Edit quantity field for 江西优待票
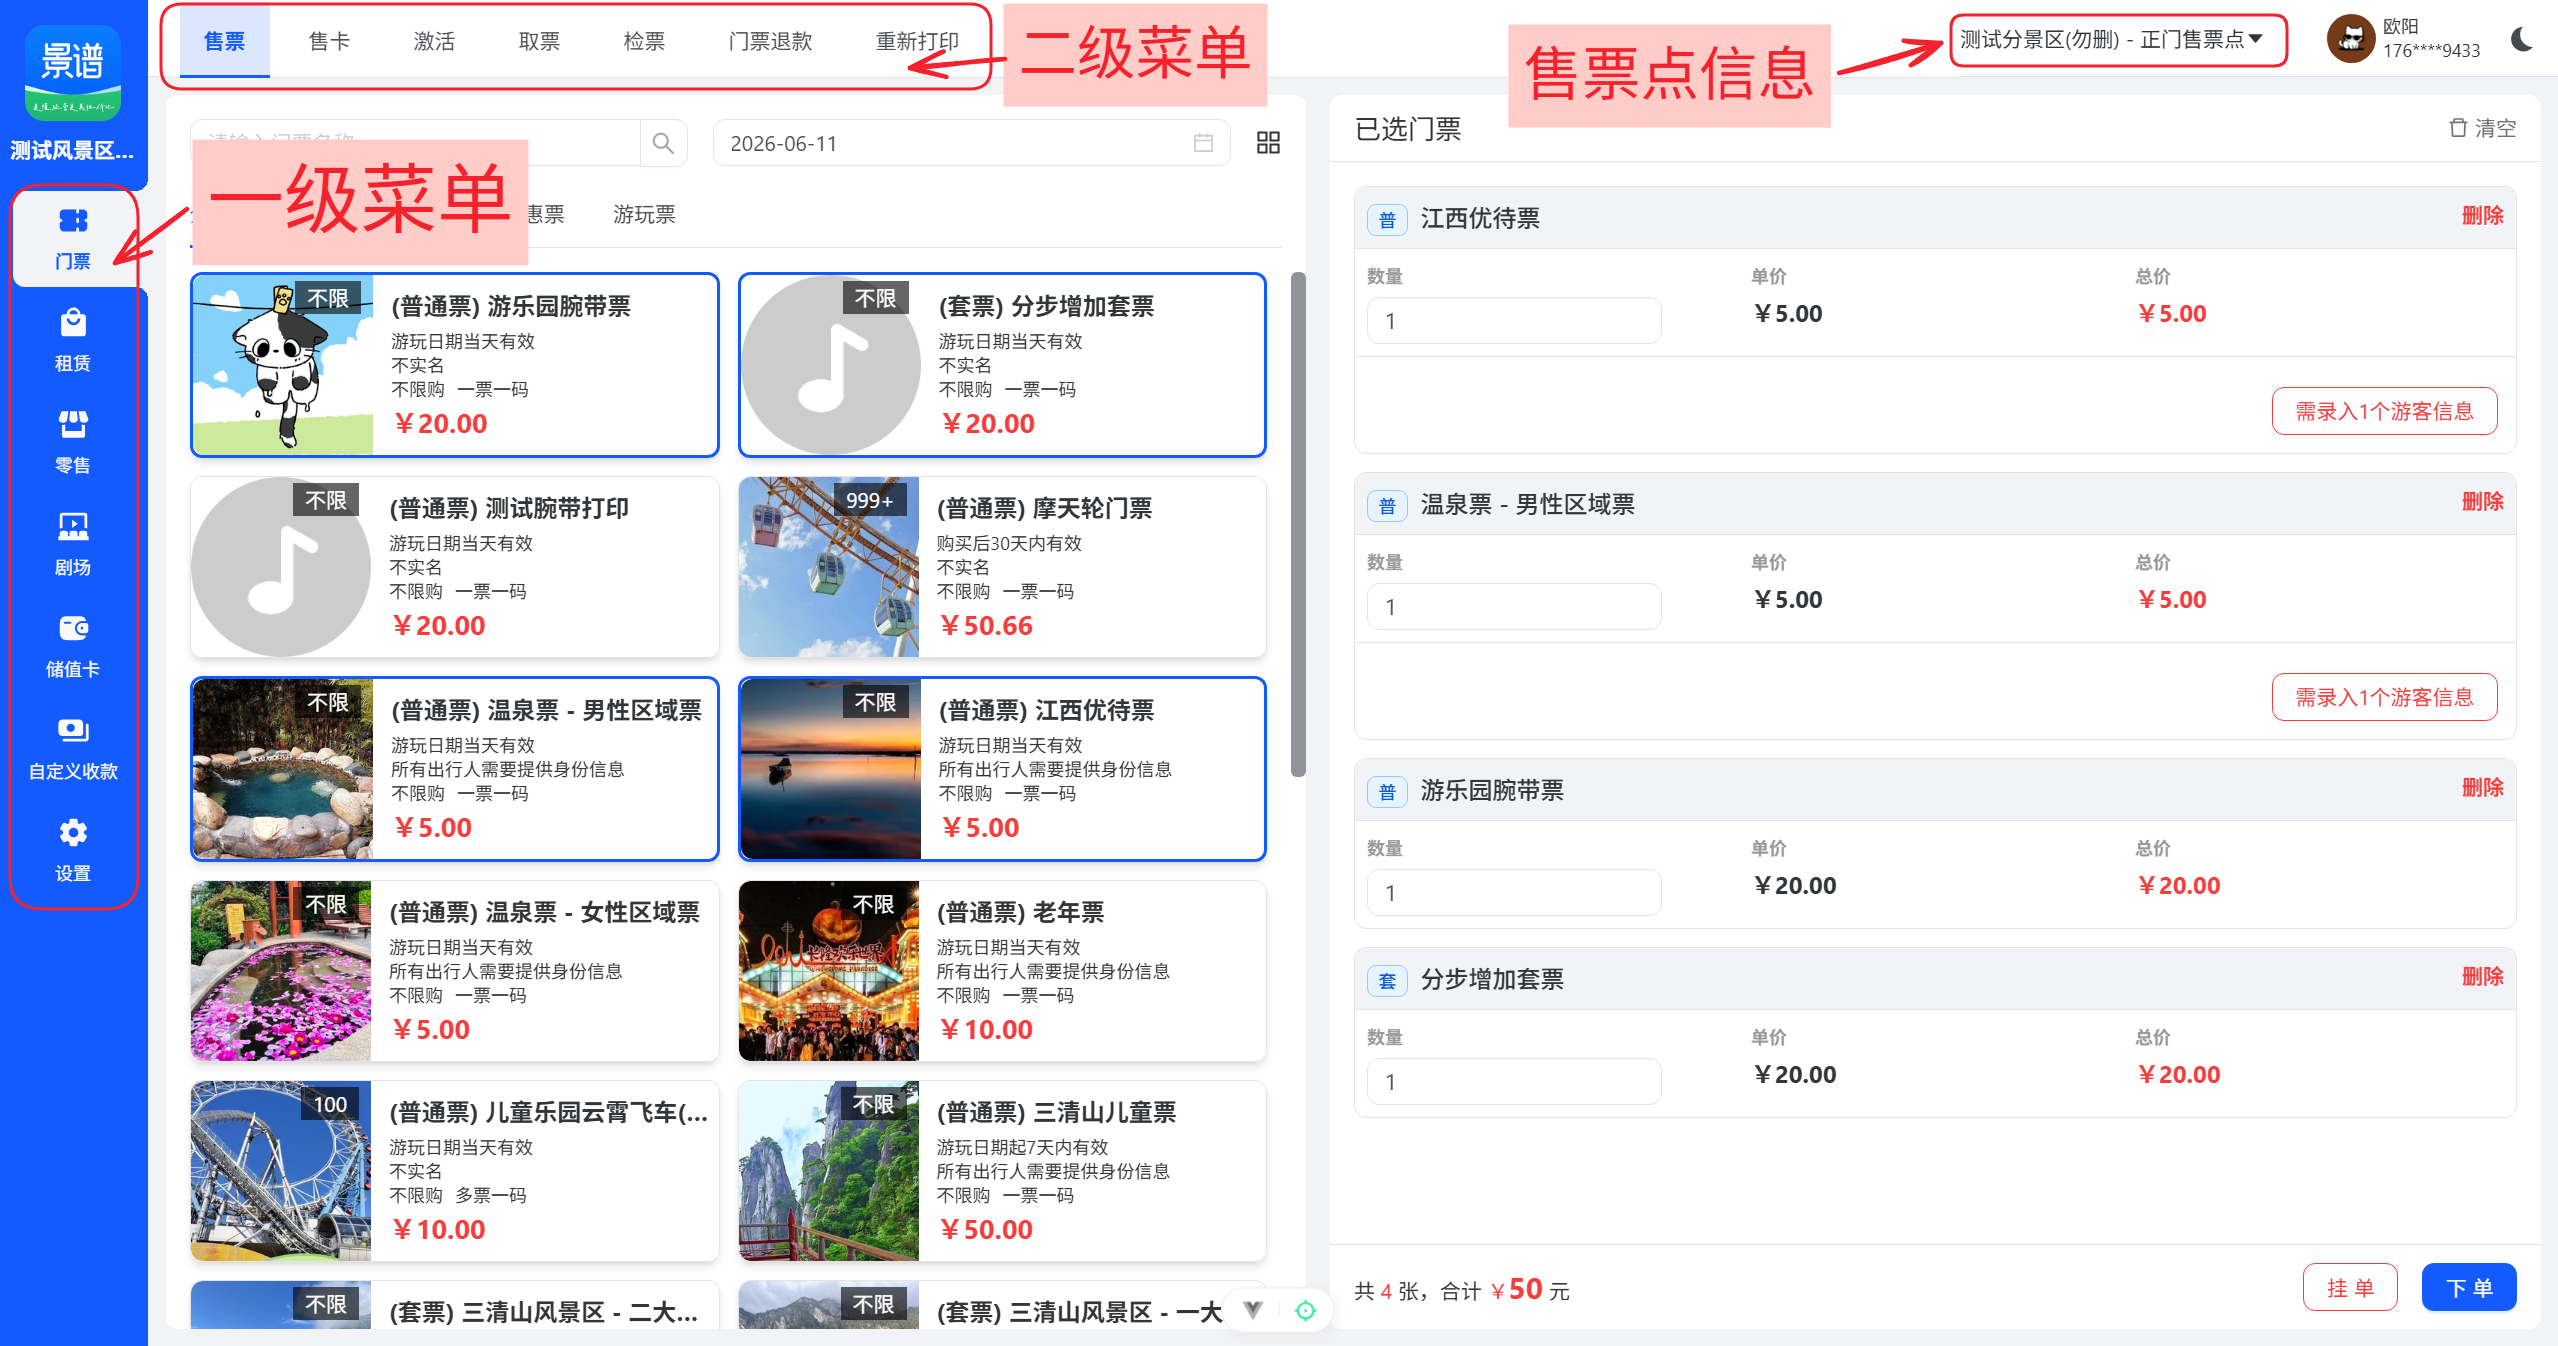2558x1346 pixels. pyautogui.click(x=1514, y=321)
